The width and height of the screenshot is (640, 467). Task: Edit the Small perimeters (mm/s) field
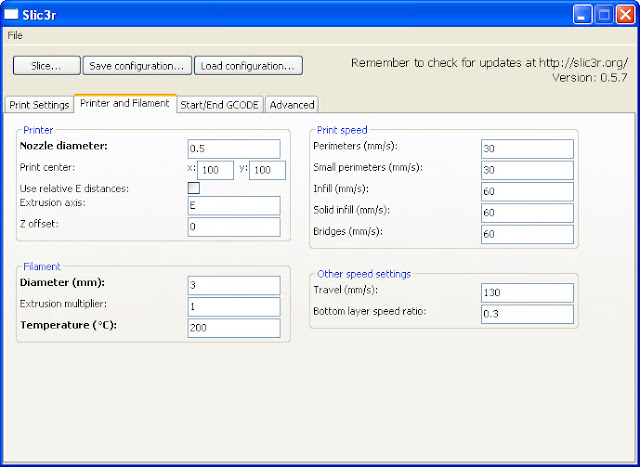point(527,170)
